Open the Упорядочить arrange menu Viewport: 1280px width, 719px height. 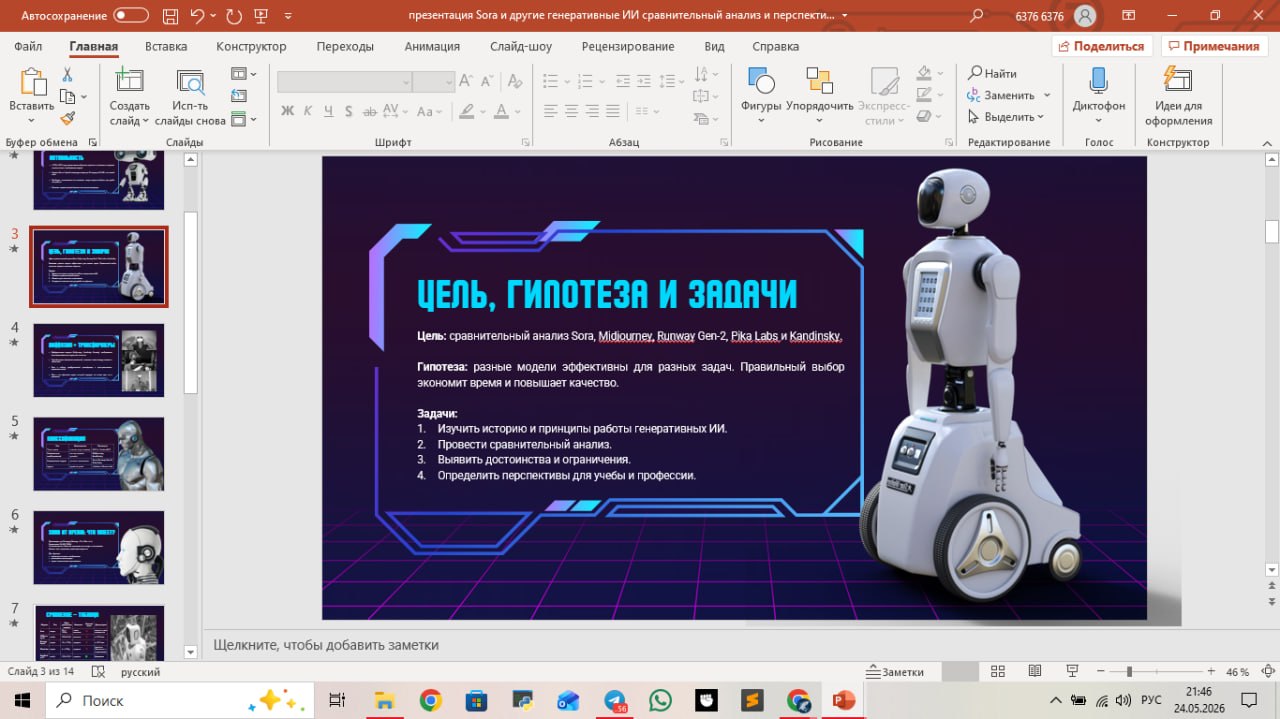[x=820, y=97]
